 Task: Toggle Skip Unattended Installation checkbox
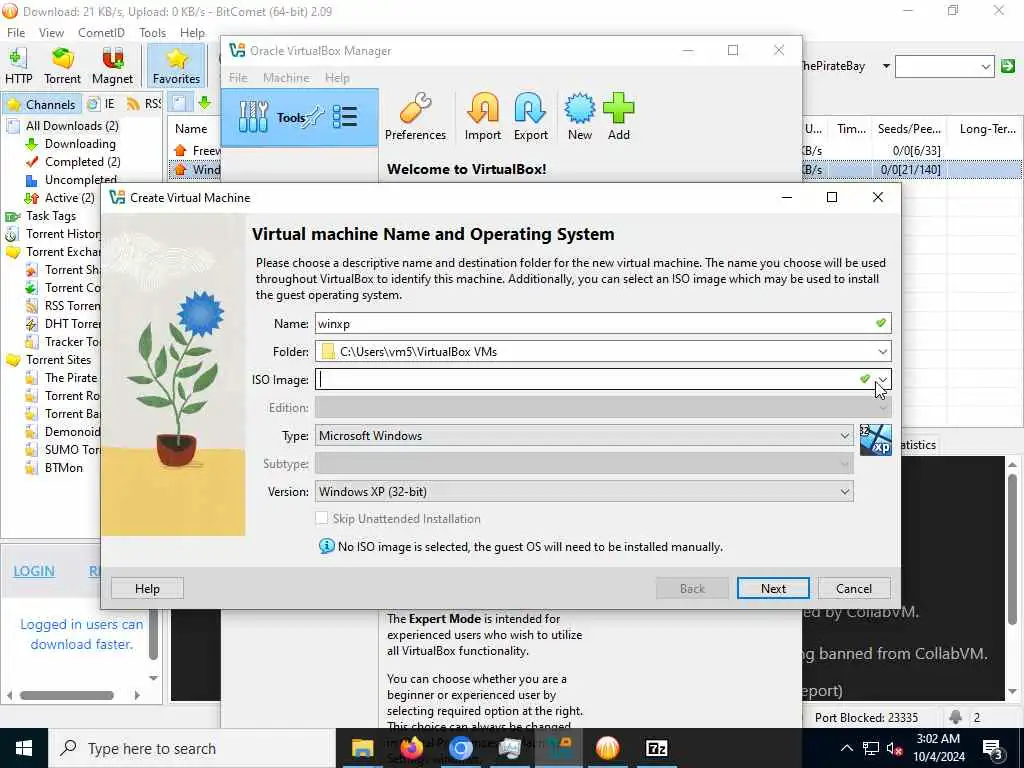coord(321,519)
